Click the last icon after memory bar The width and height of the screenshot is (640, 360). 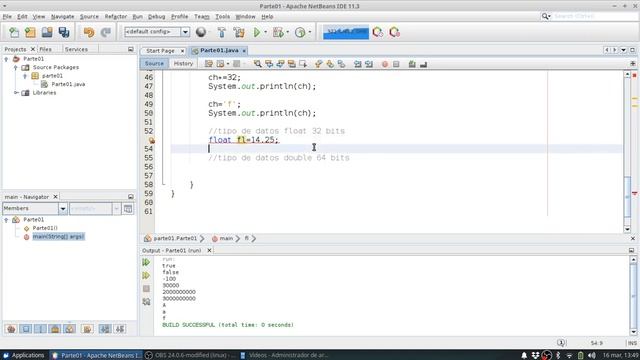(x=394, y=32)
